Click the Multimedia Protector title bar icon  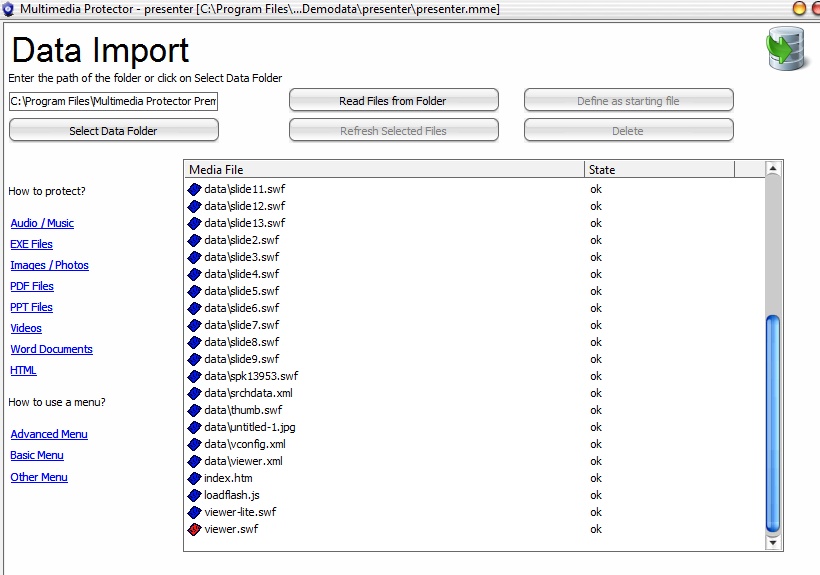click(9, 9)
